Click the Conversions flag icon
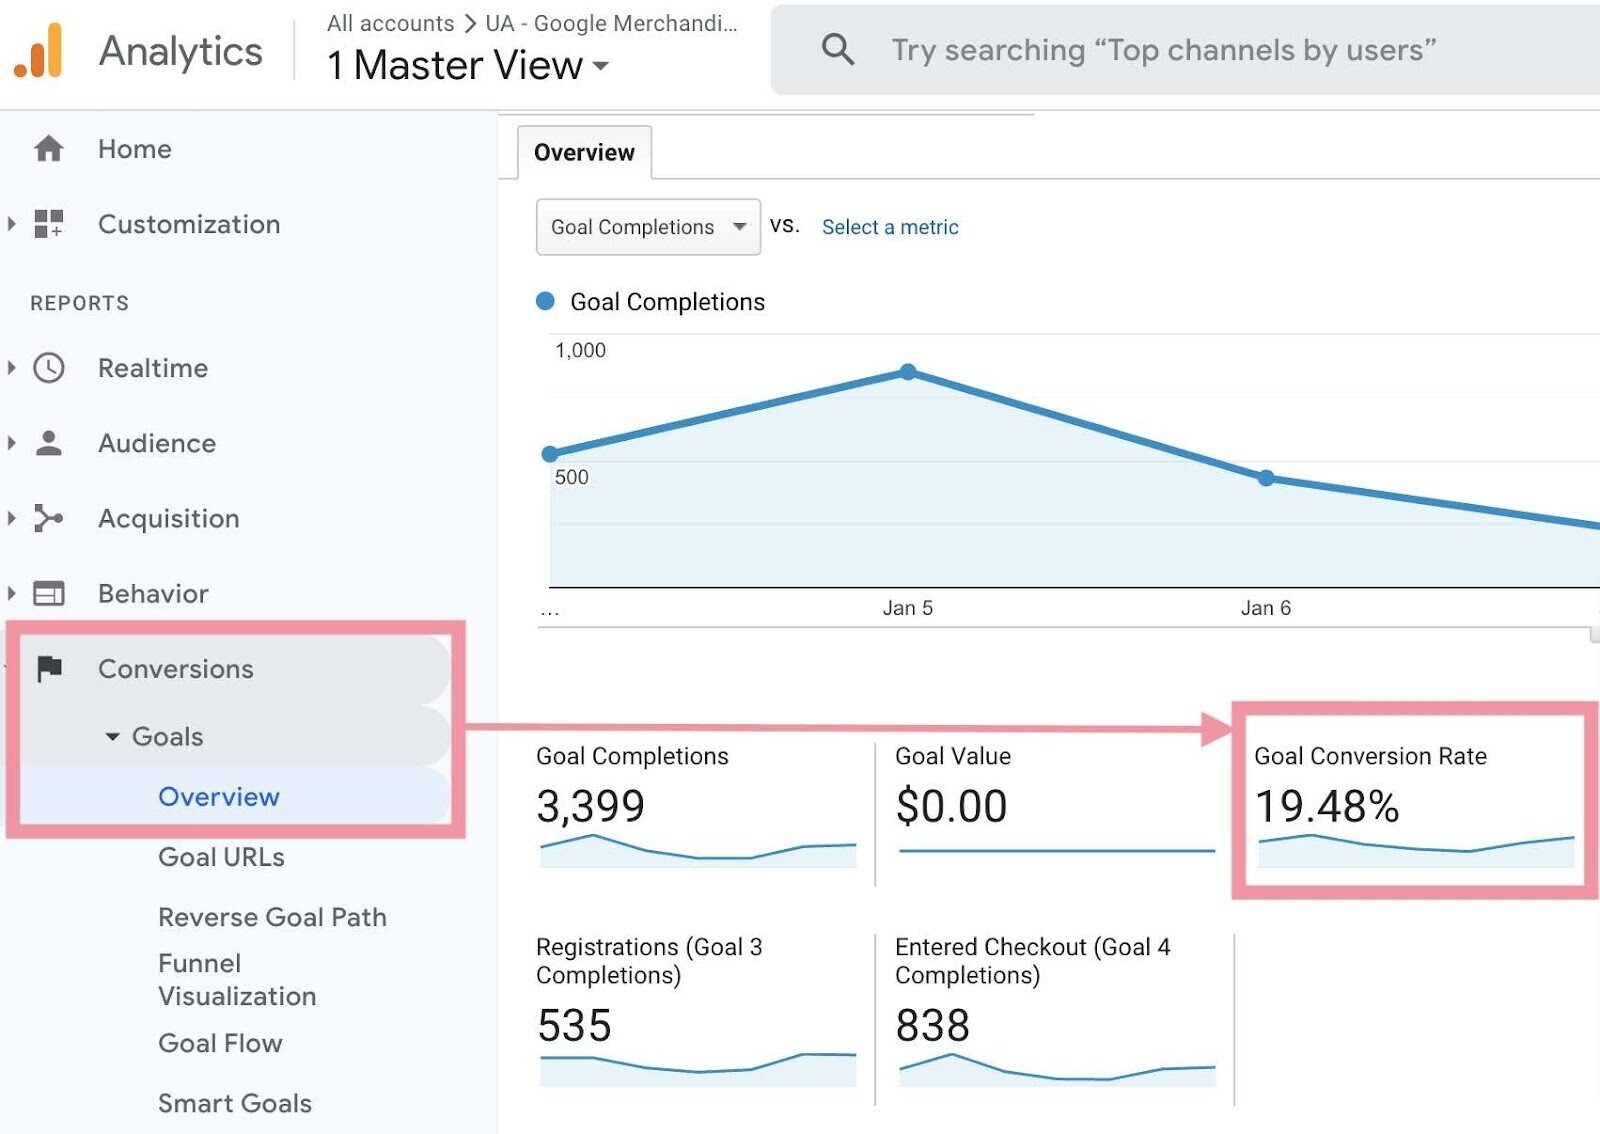Screen dimensions: 1600x1134 49,668
